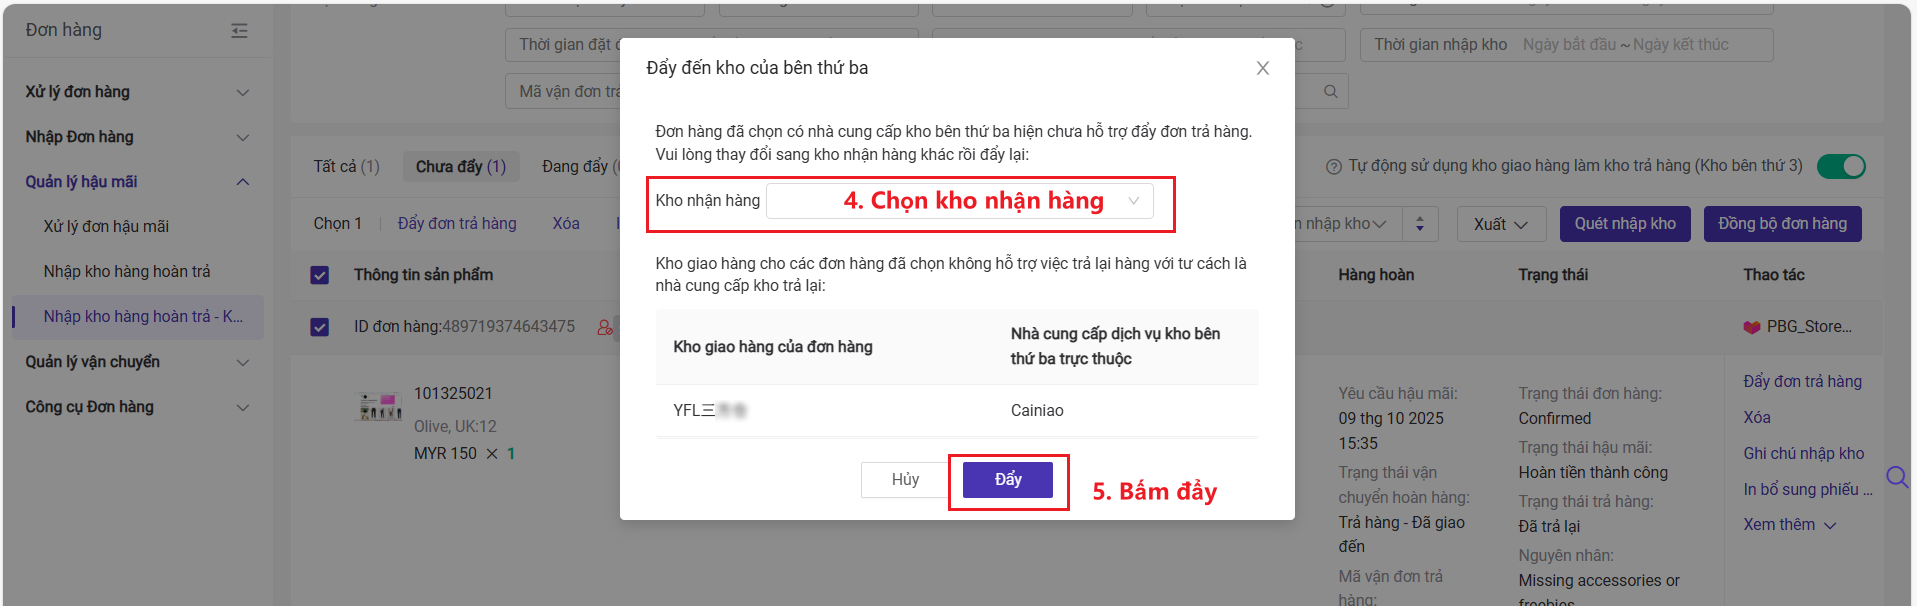Click the sidebar collapse icon beside Đơn hàng
This screenshot has width=1917, height=606.
tap(239, 31)
